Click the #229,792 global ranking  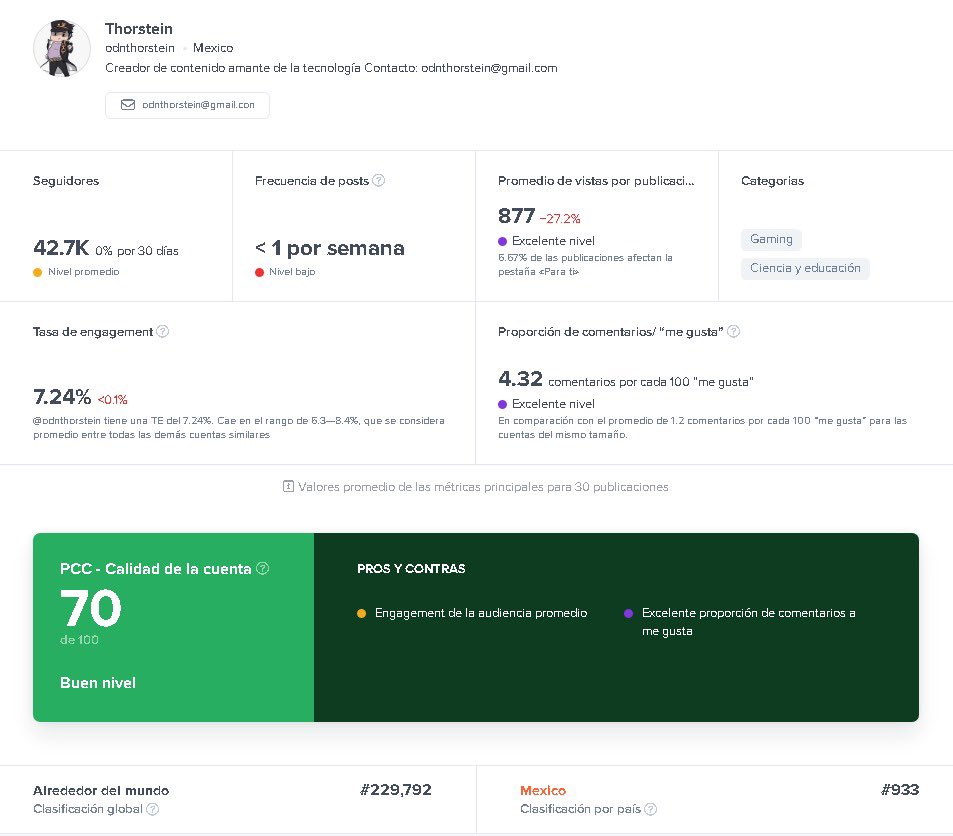click(x=396, y=790)
